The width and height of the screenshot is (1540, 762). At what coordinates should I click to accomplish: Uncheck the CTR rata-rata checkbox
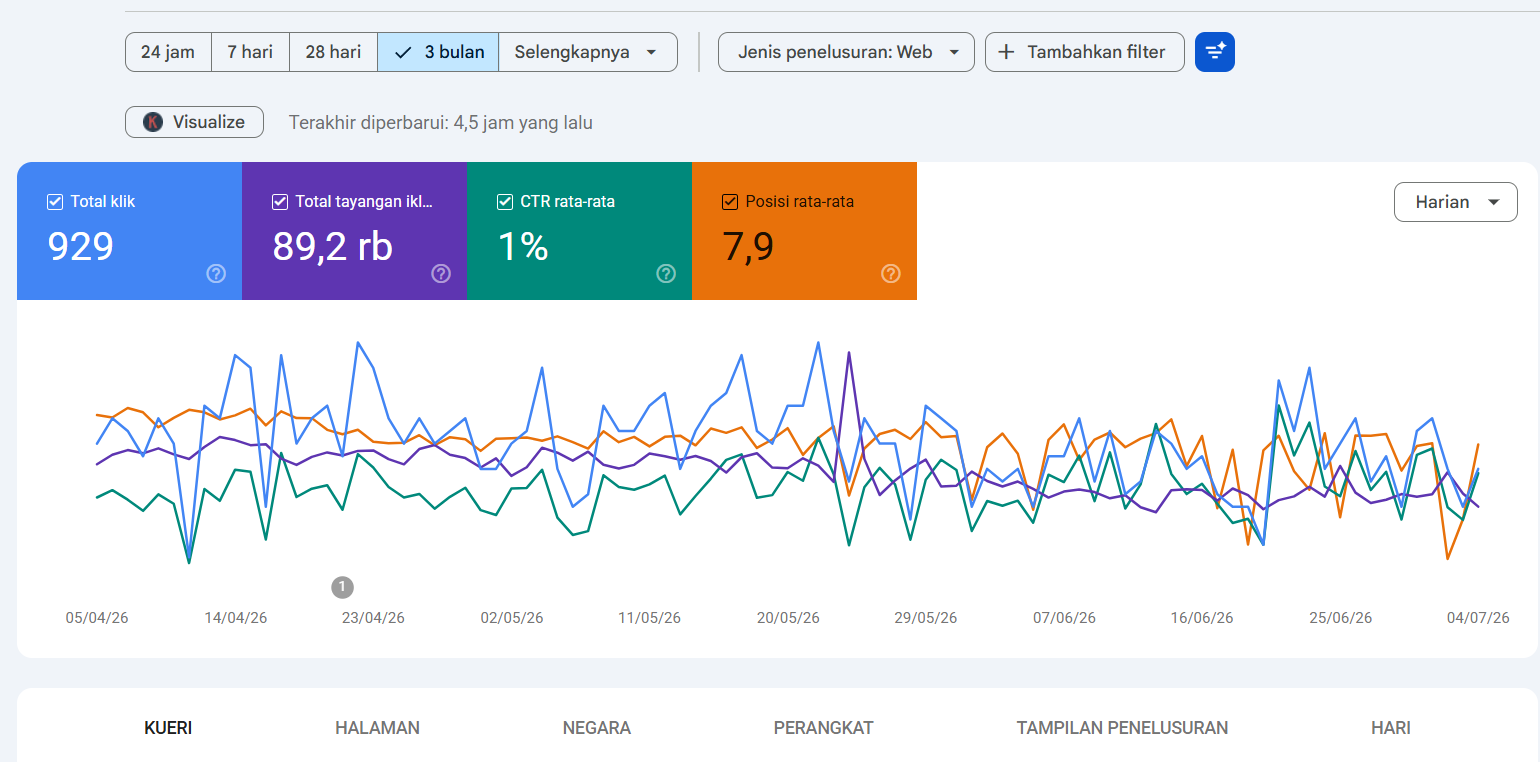tap(505, 202)
